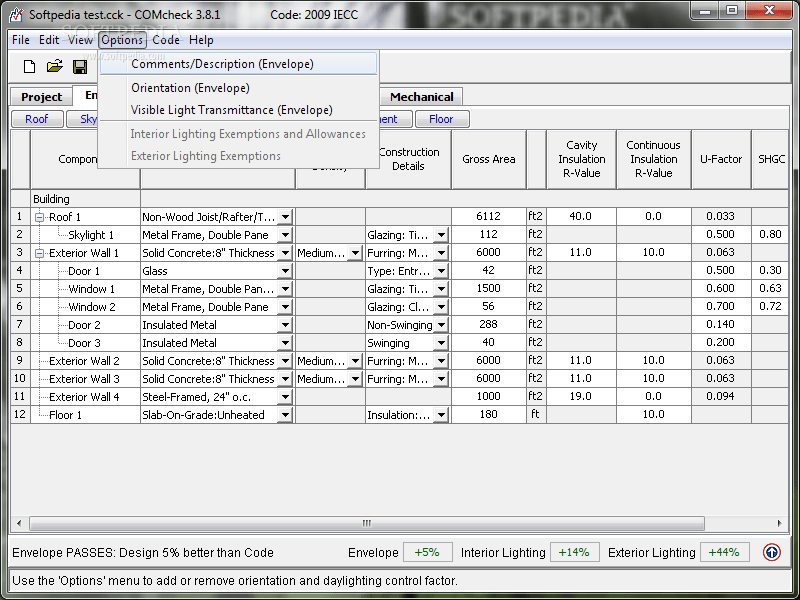Click the horizontal scrollbar thumb
This screenshot has width=800, height=600.
click(367, 523)
